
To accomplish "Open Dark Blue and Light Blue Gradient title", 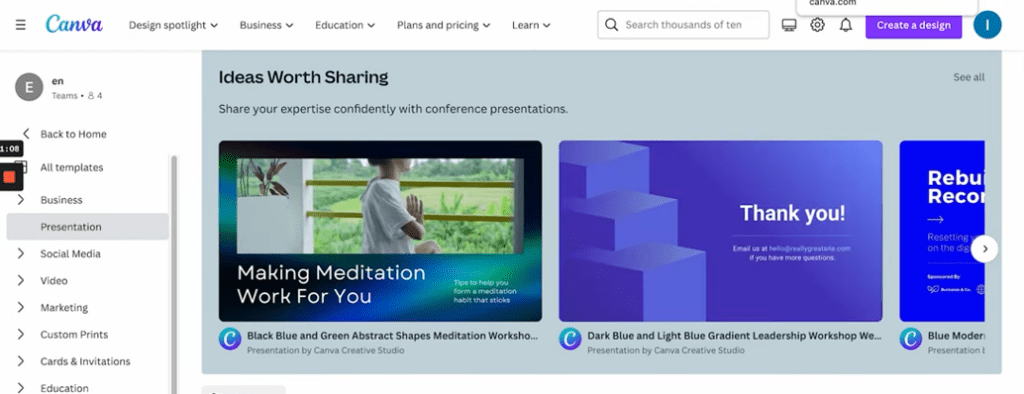I will (x=734, y=336).
